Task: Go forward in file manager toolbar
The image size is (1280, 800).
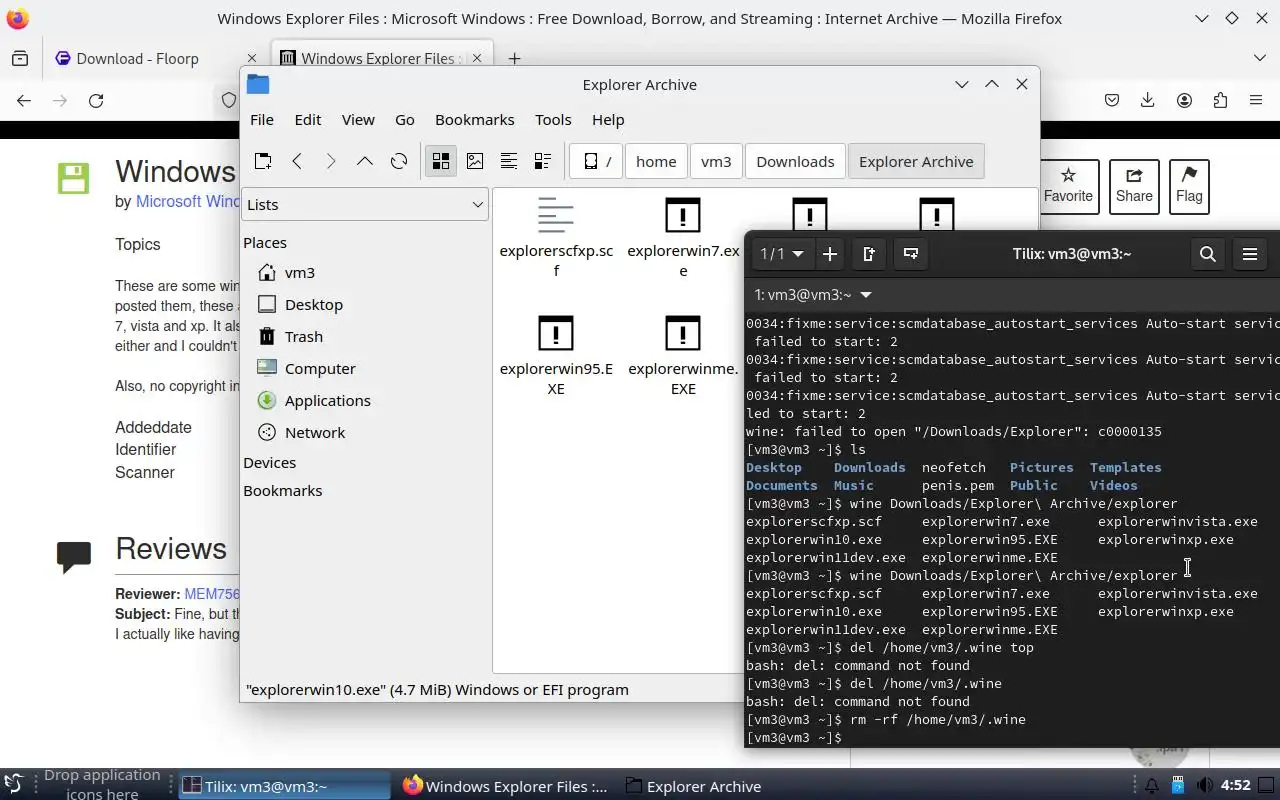Action: point(331,161)
